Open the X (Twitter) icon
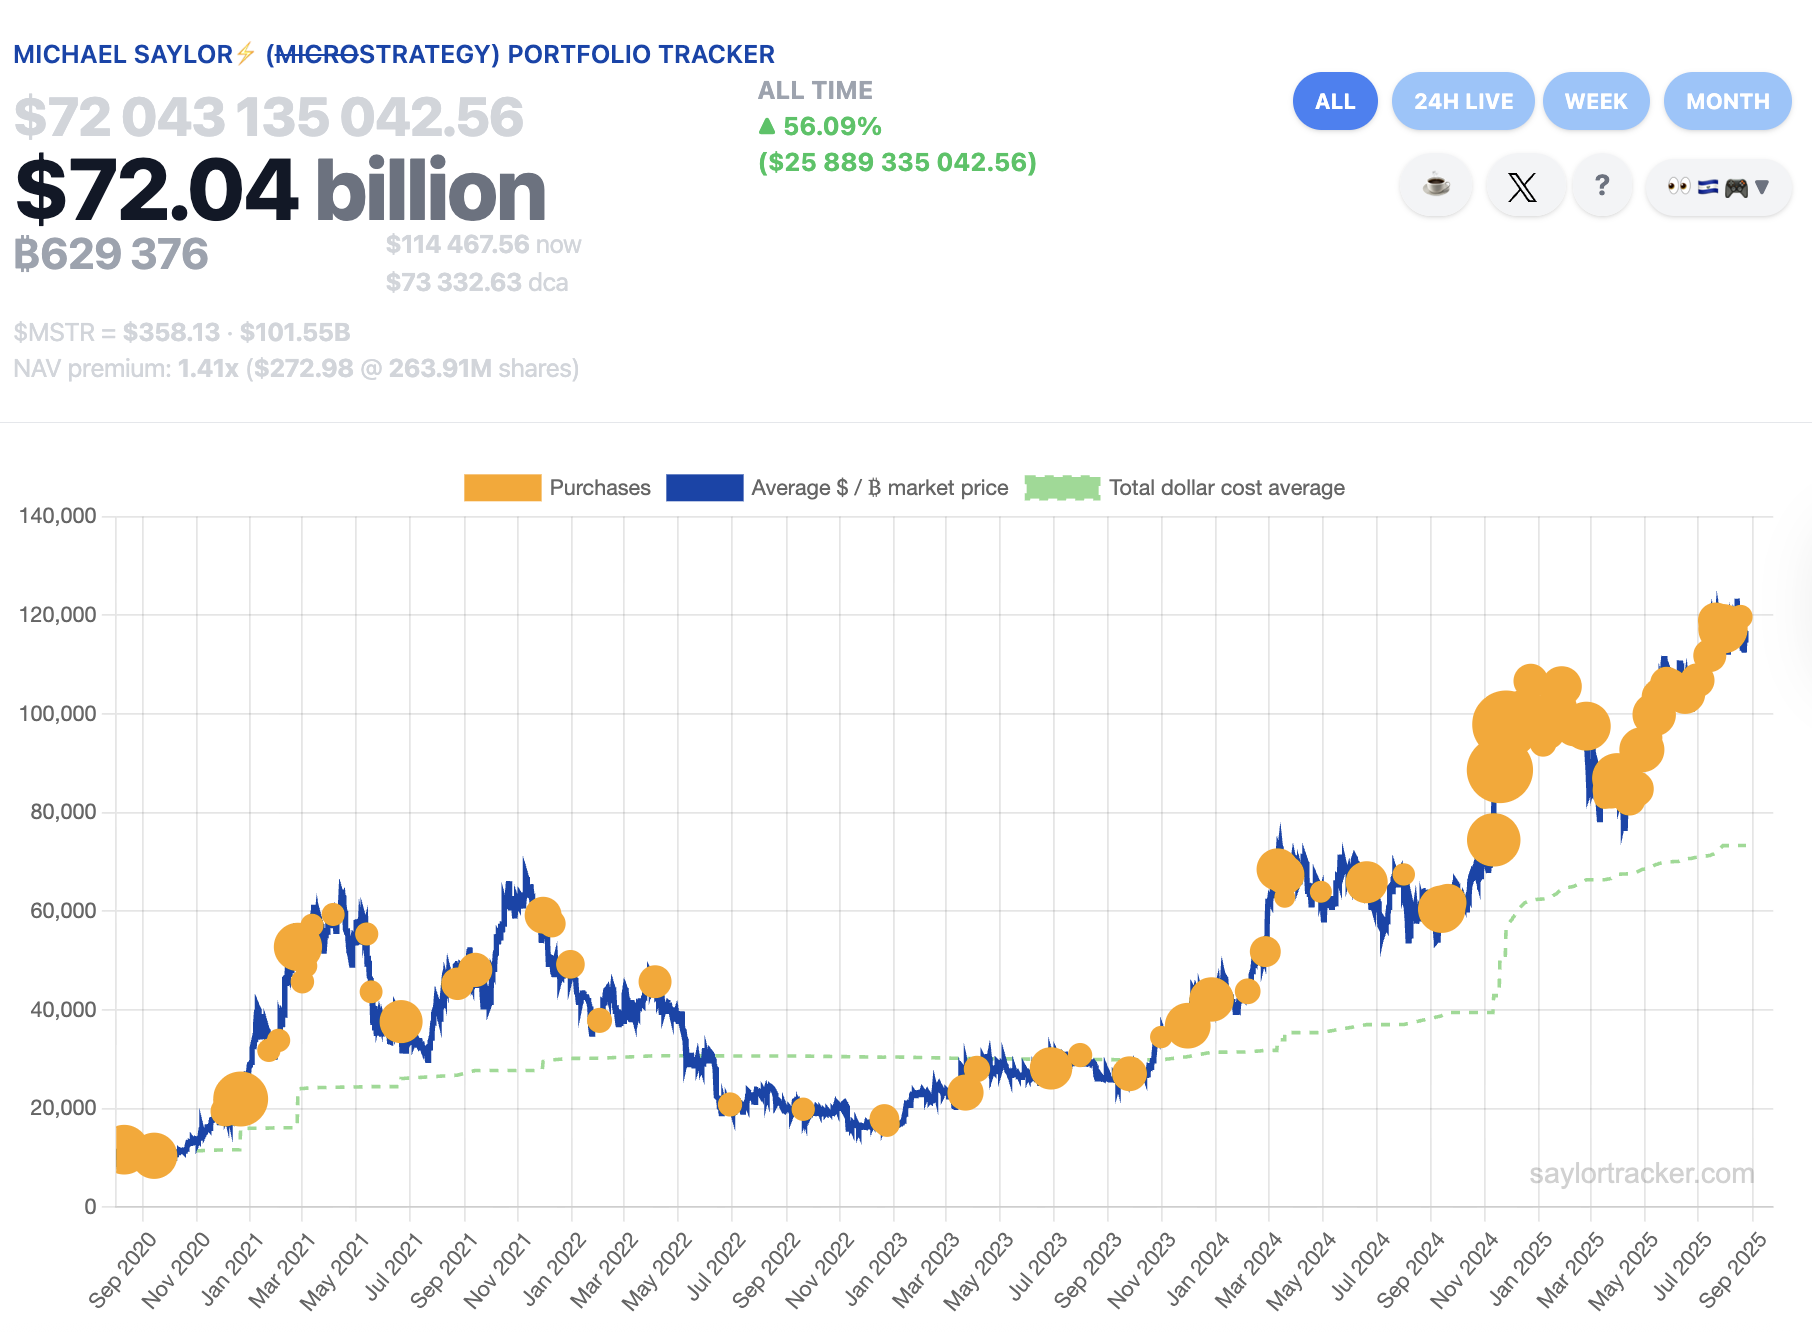This screenshot has width=1812, height=1332. [x=1524, y=185]
